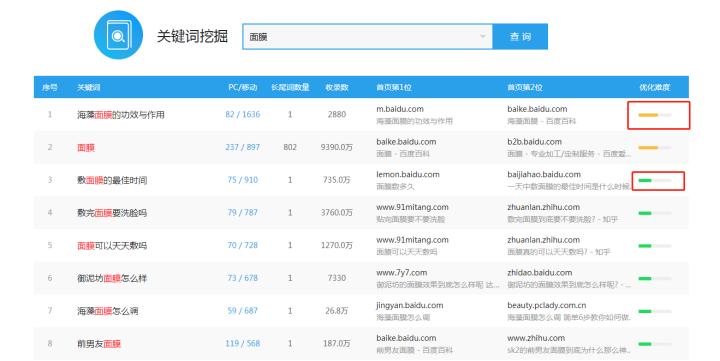
Task: Click index count 3760.0万
Action: (337, 212)
